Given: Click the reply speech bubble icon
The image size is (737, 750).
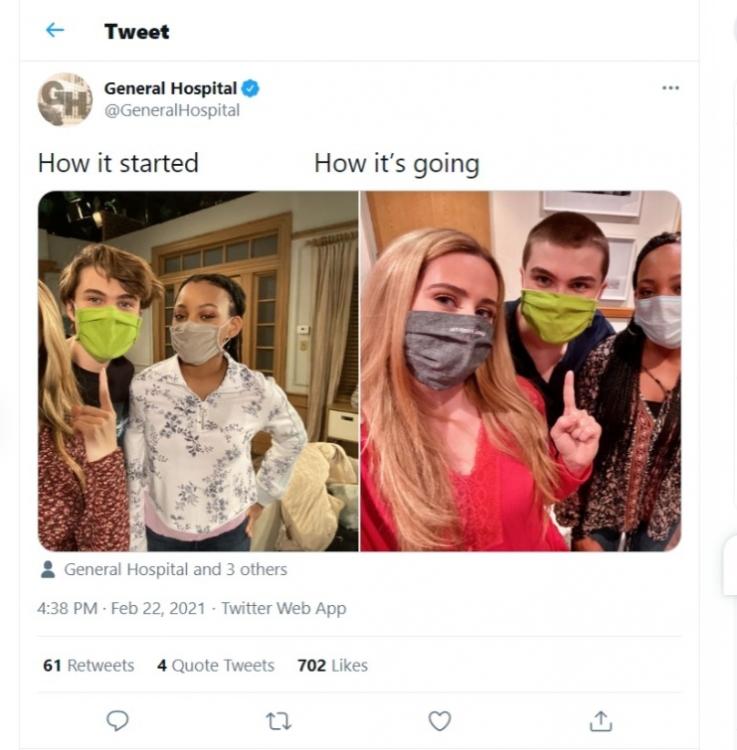Looking at the screenshot, I should click(x=117, y=720).
